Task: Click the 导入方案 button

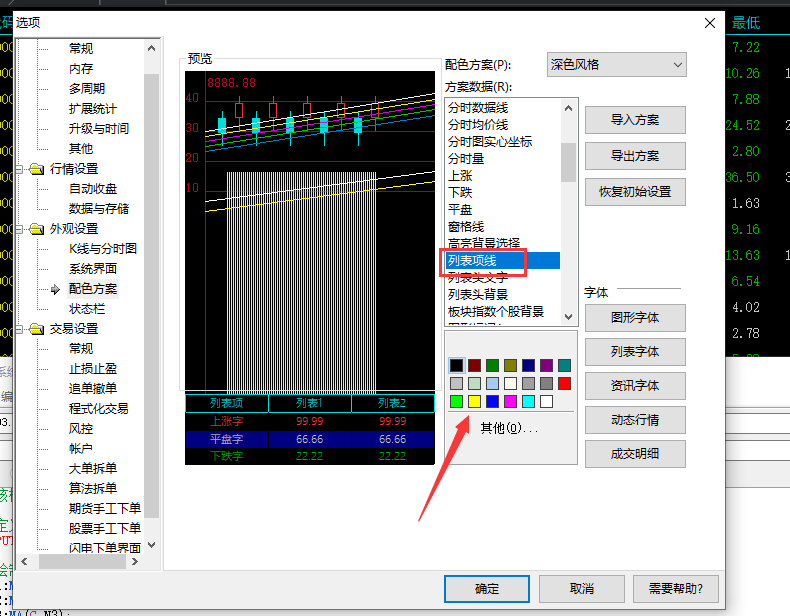Action: (x=635, y=120)
